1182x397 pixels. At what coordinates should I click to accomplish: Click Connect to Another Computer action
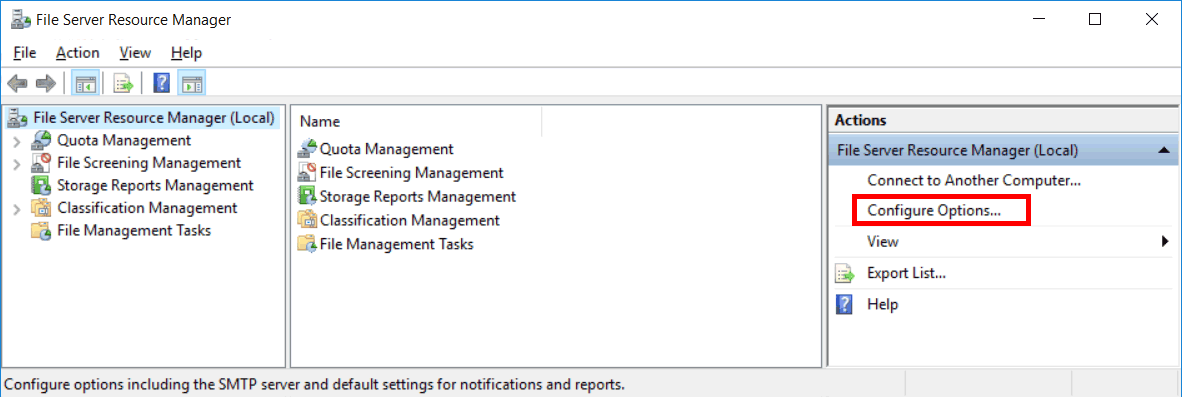[974, 181]
